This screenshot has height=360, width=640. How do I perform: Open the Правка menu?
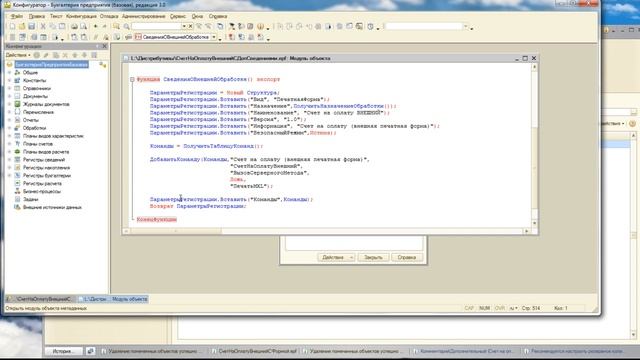(x=37, y=16)
